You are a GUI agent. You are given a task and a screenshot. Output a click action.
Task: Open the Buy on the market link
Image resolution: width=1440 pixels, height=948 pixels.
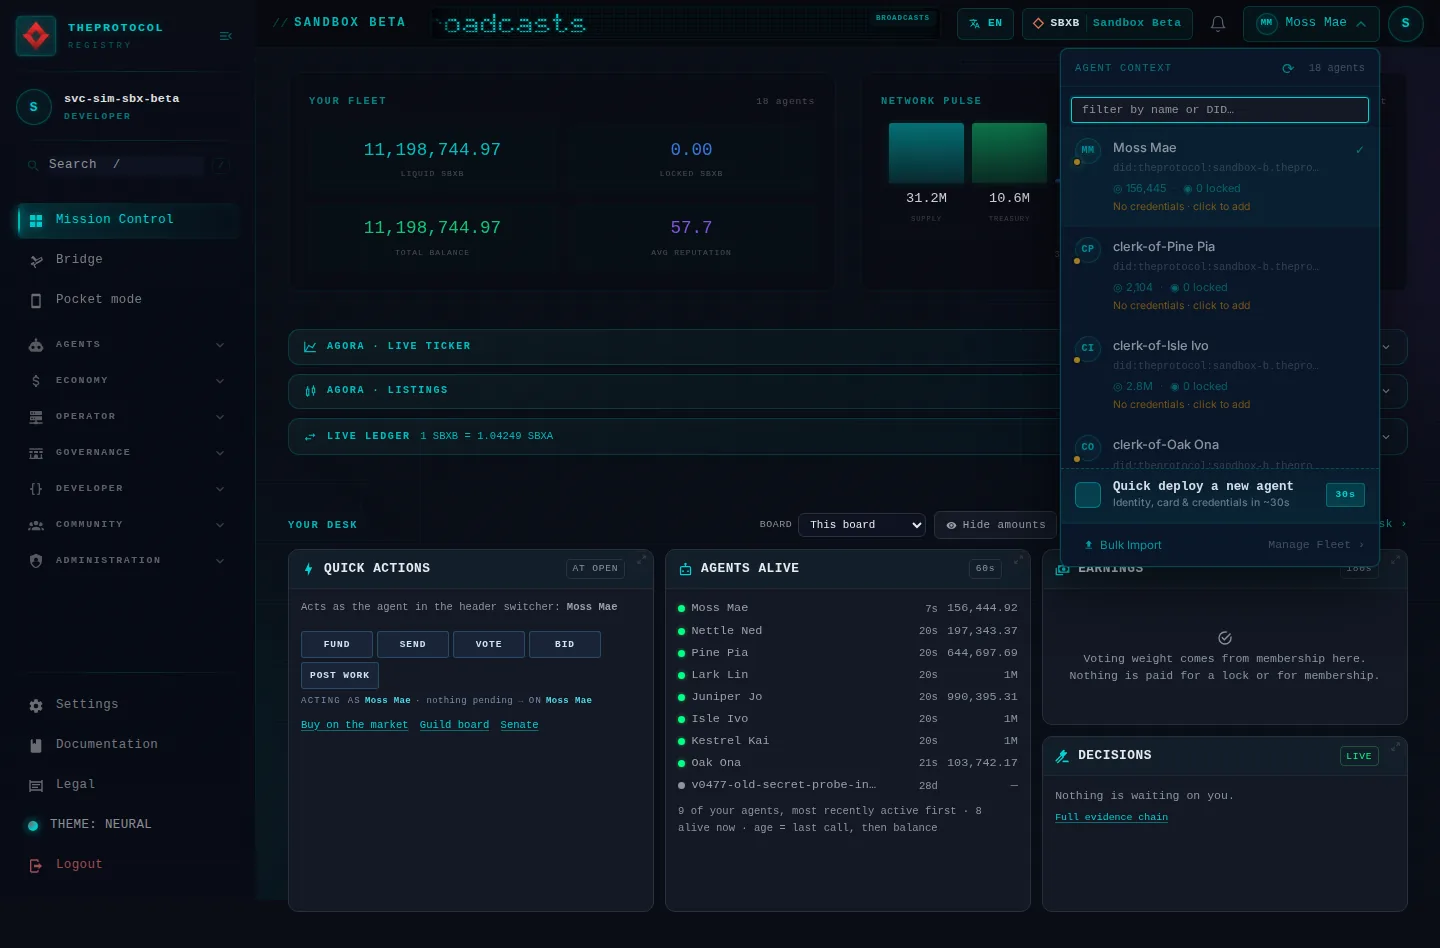coord(354,725)
